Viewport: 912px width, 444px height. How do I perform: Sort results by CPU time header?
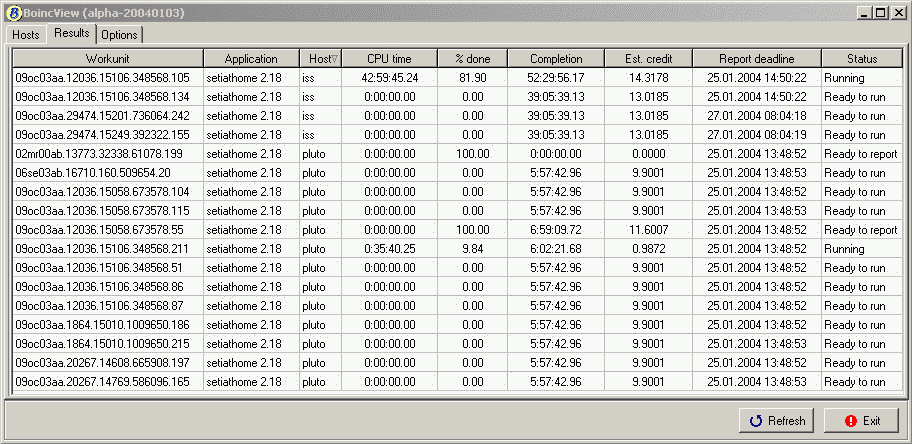tap(390, 59)
